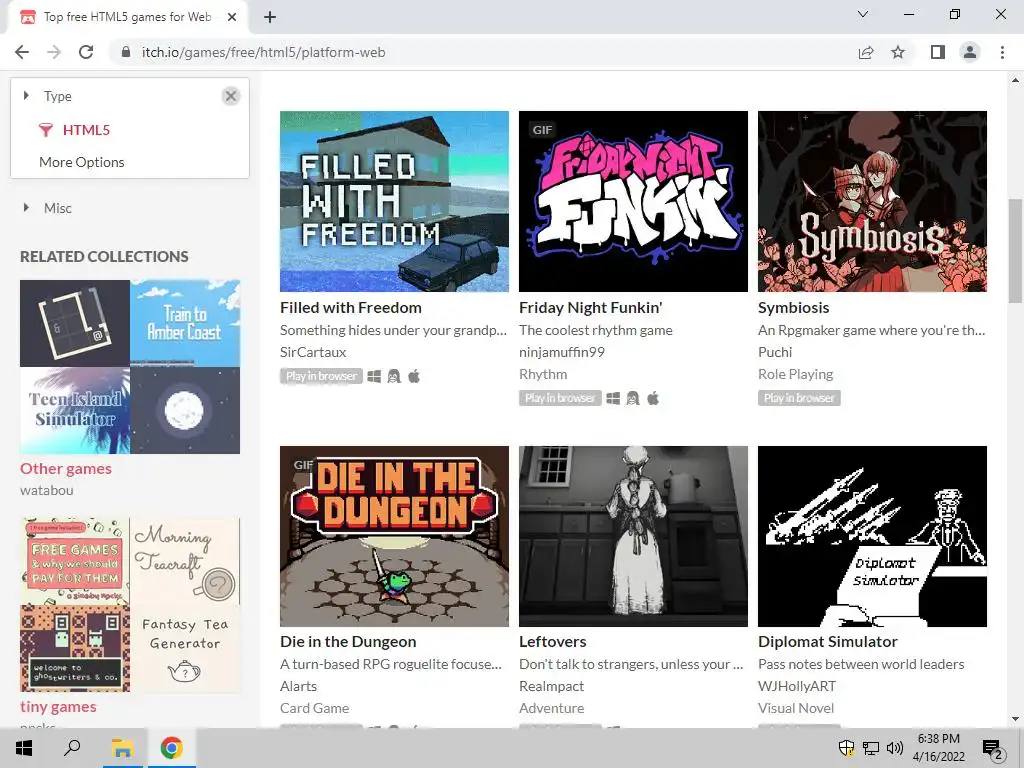Open More Options under Type
Image resolution: width=1024 pixels, height=768 pixels.
pyautogui.click(x=82, y=162)
